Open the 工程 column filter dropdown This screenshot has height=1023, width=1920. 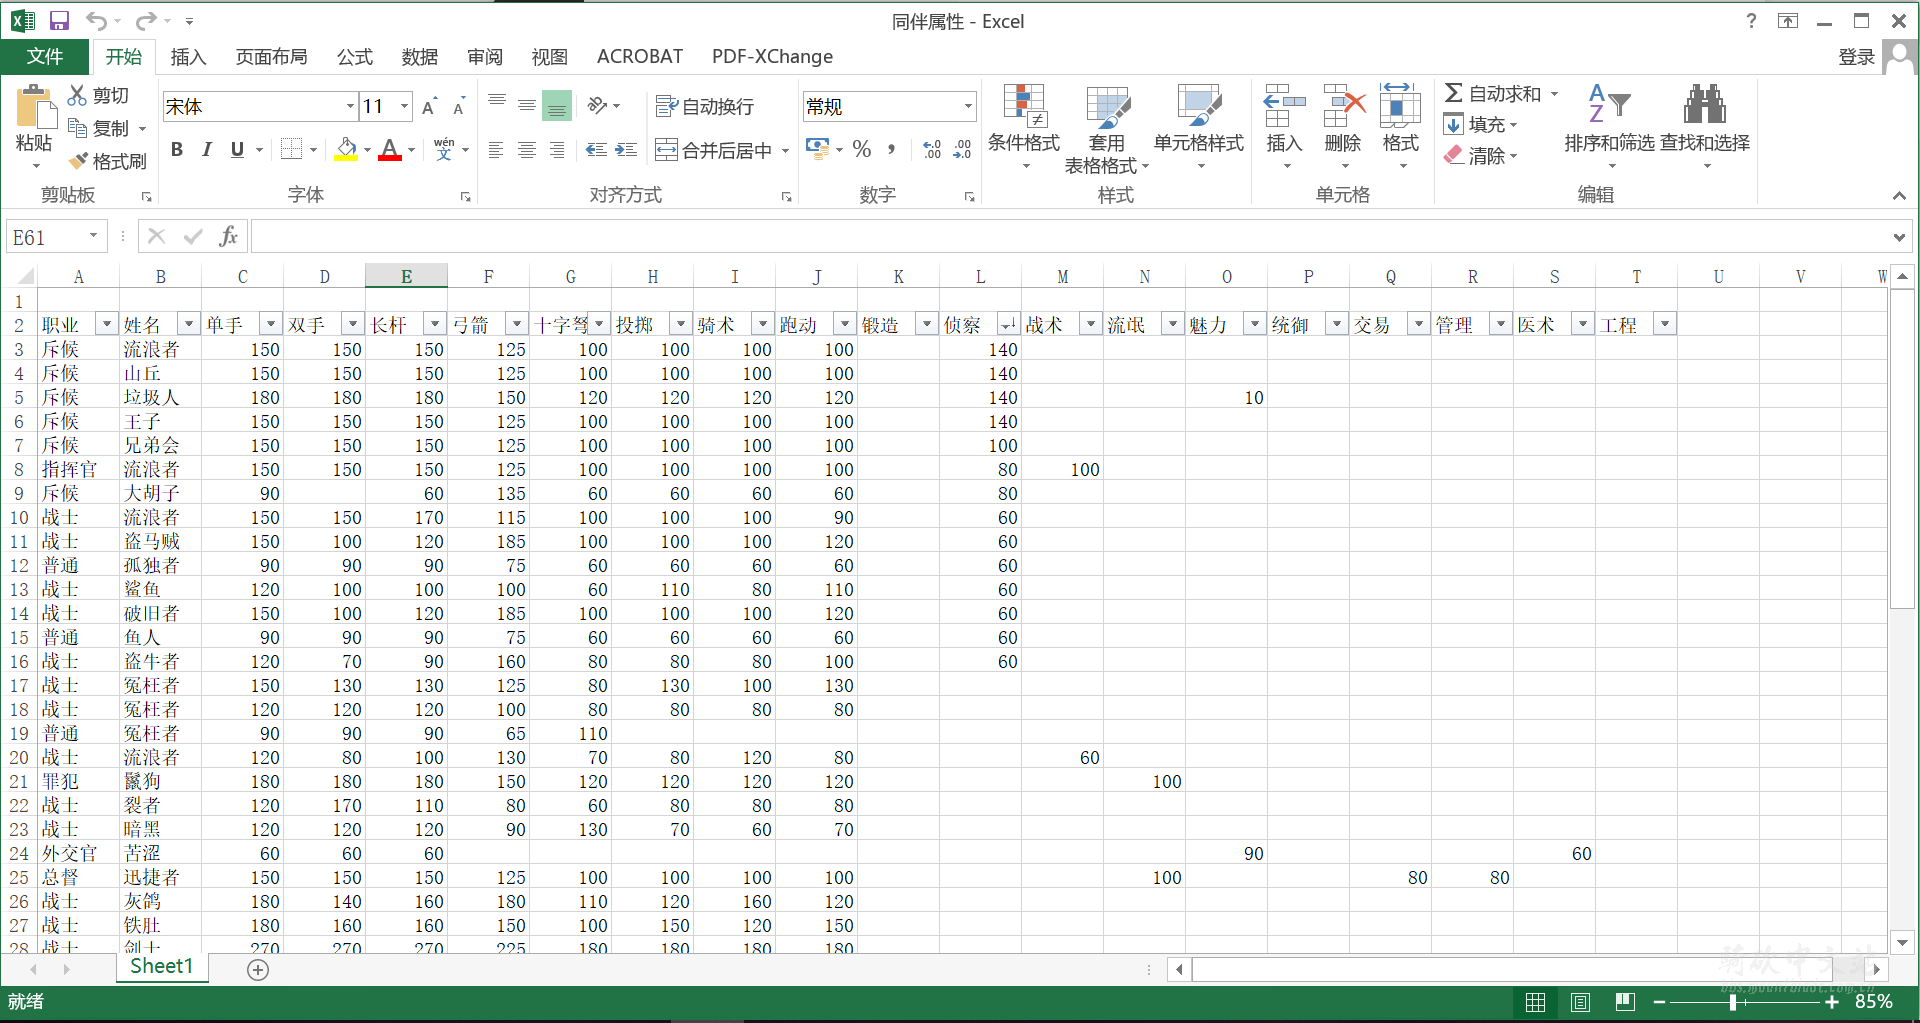(1665, 324)
